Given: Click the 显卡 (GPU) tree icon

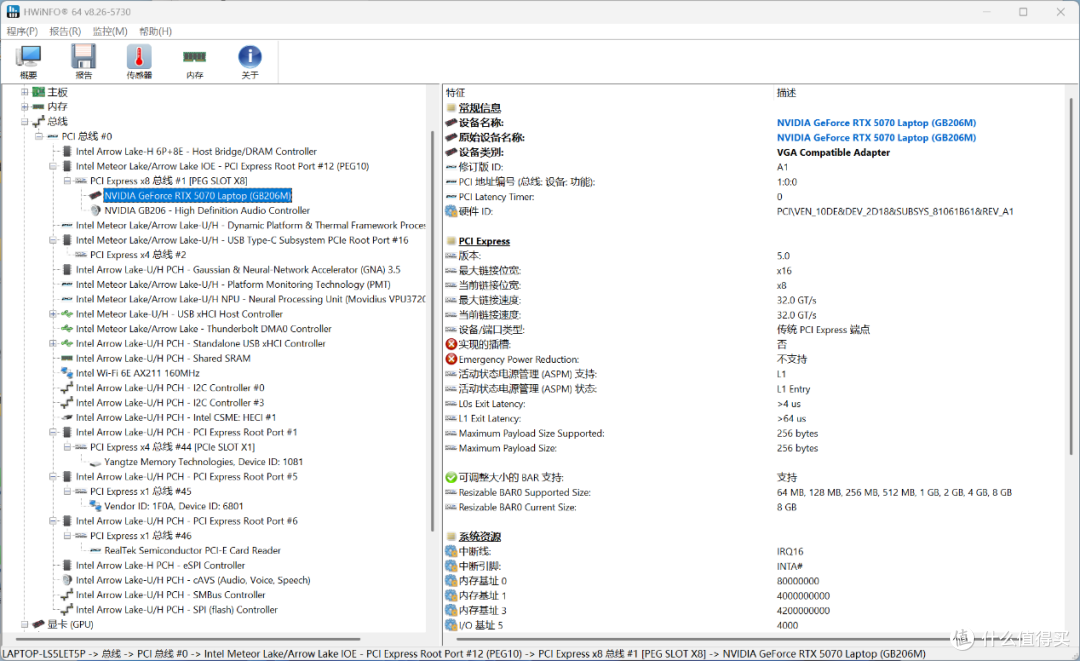Looking at the screenshot, I should click(x=39, y=625).
